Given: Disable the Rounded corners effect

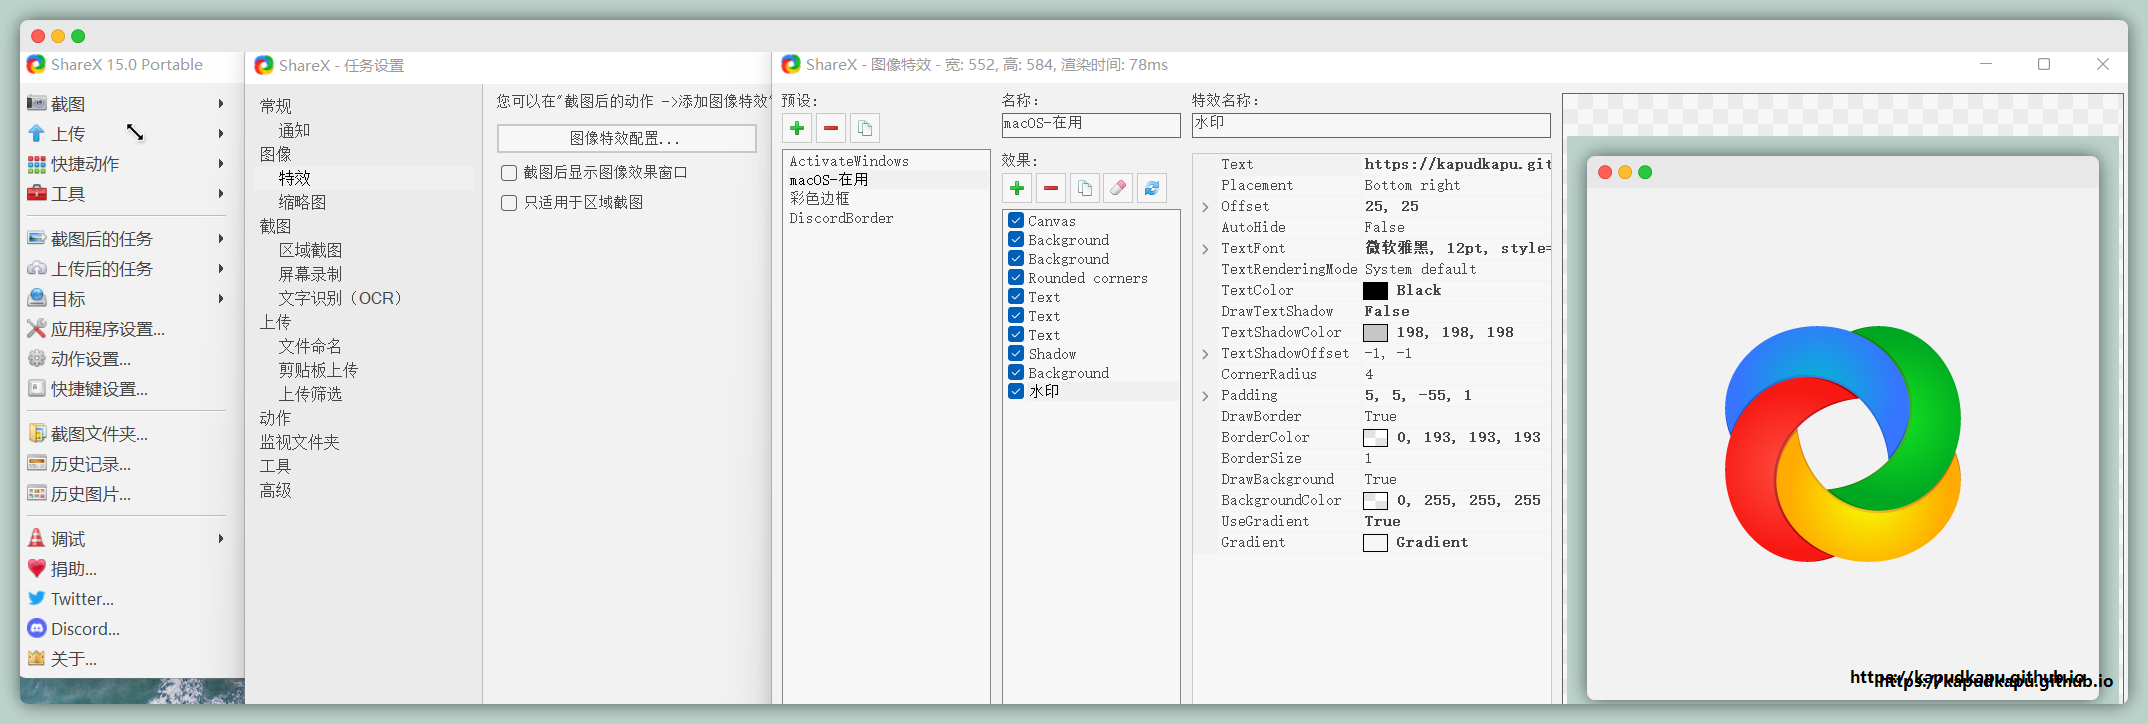Looking at the screenshot, I should [1016, 278].
